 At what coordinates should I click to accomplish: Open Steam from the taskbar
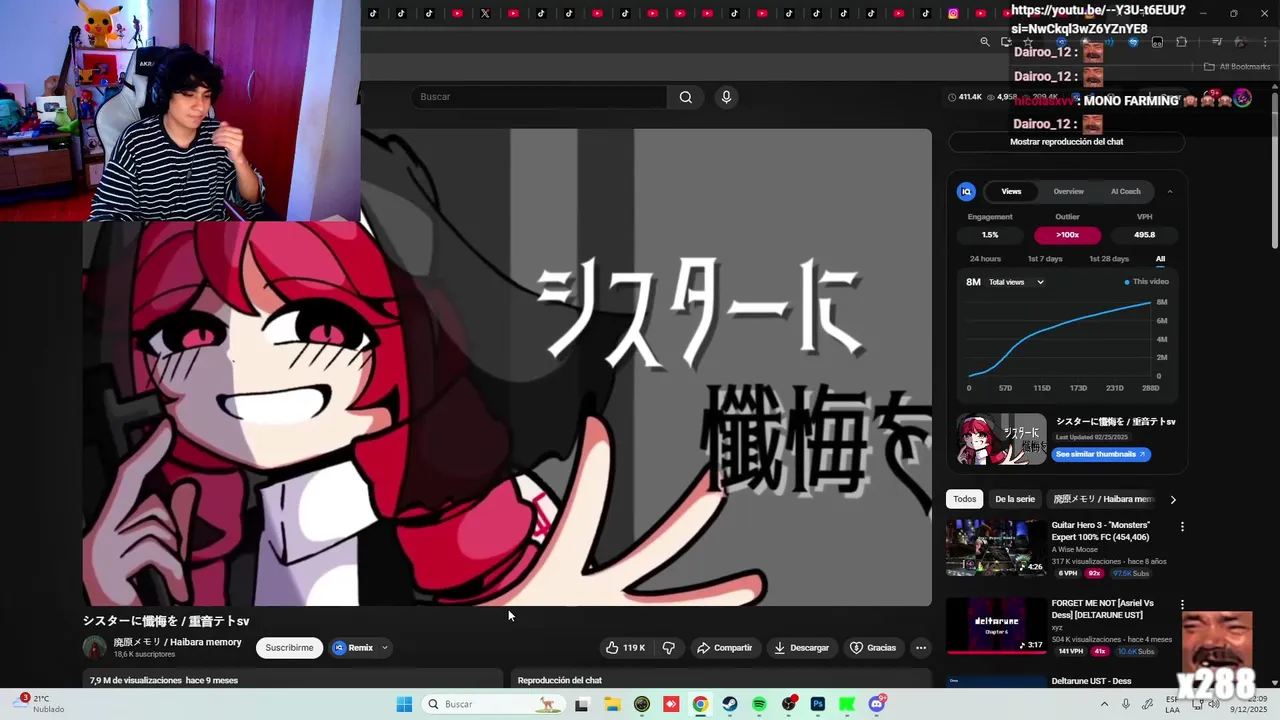tap(730, 704)
